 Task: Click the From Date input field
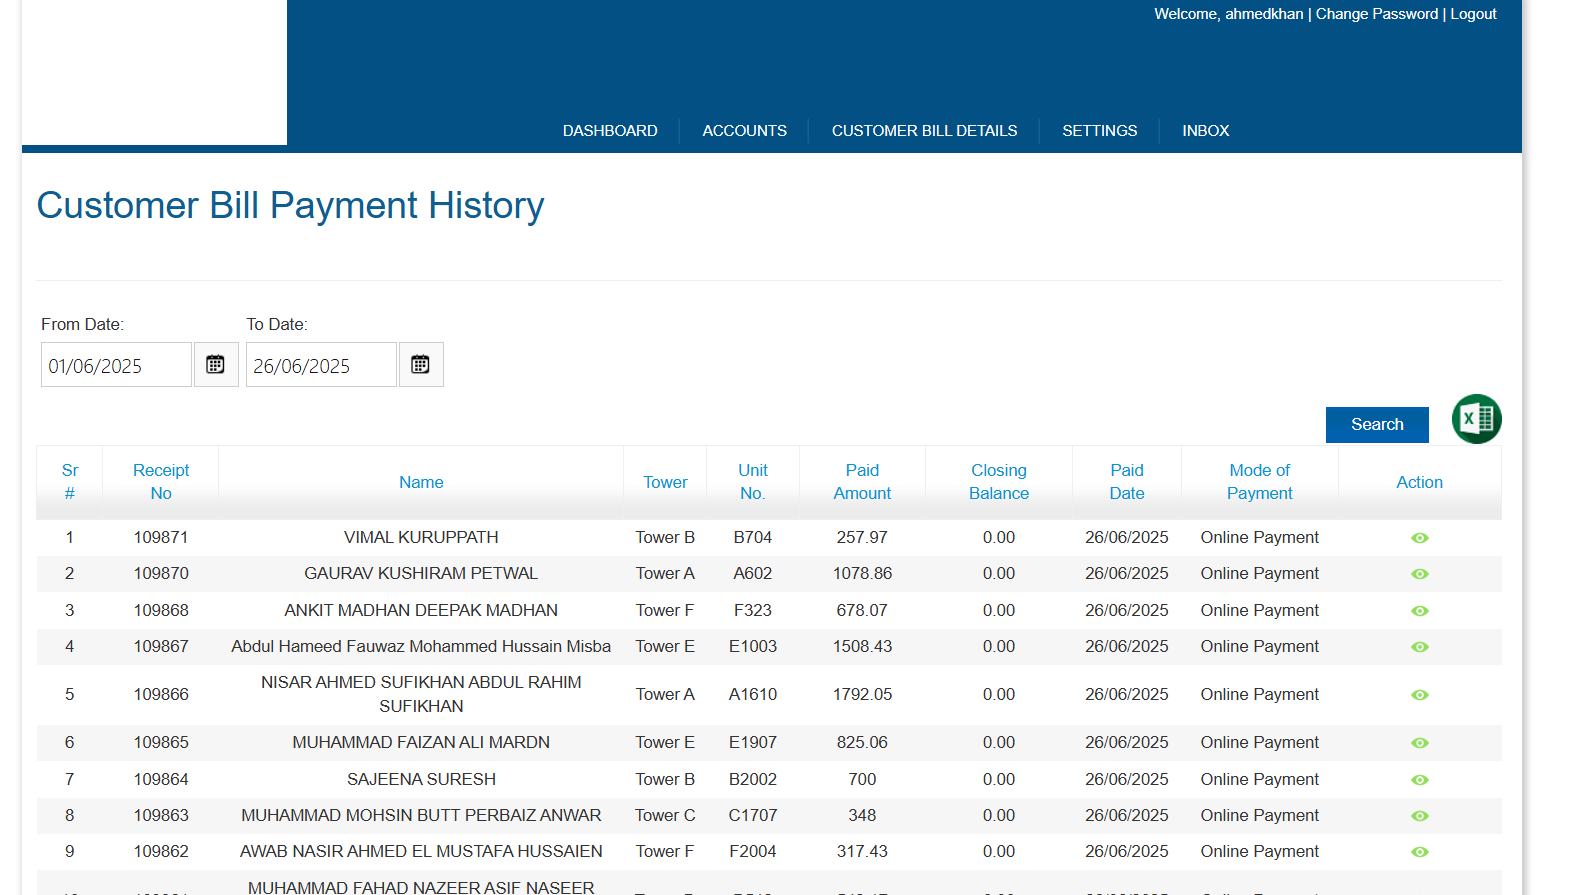pos(116,365)
